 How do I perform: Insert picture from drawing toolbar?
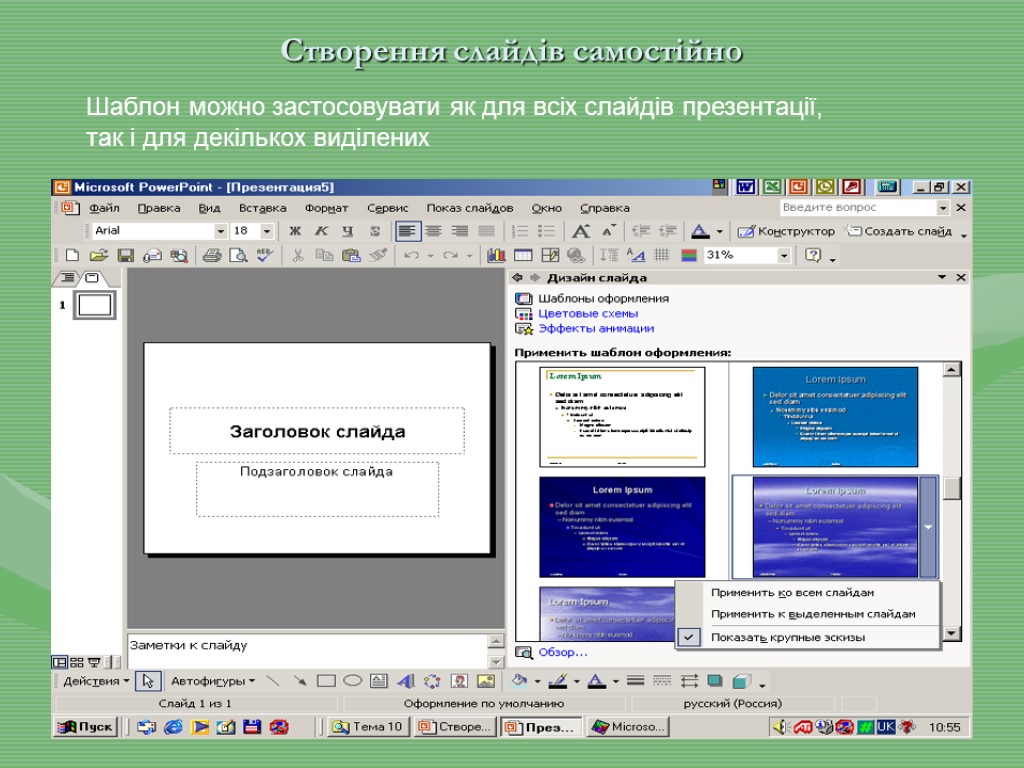point(486,681)
